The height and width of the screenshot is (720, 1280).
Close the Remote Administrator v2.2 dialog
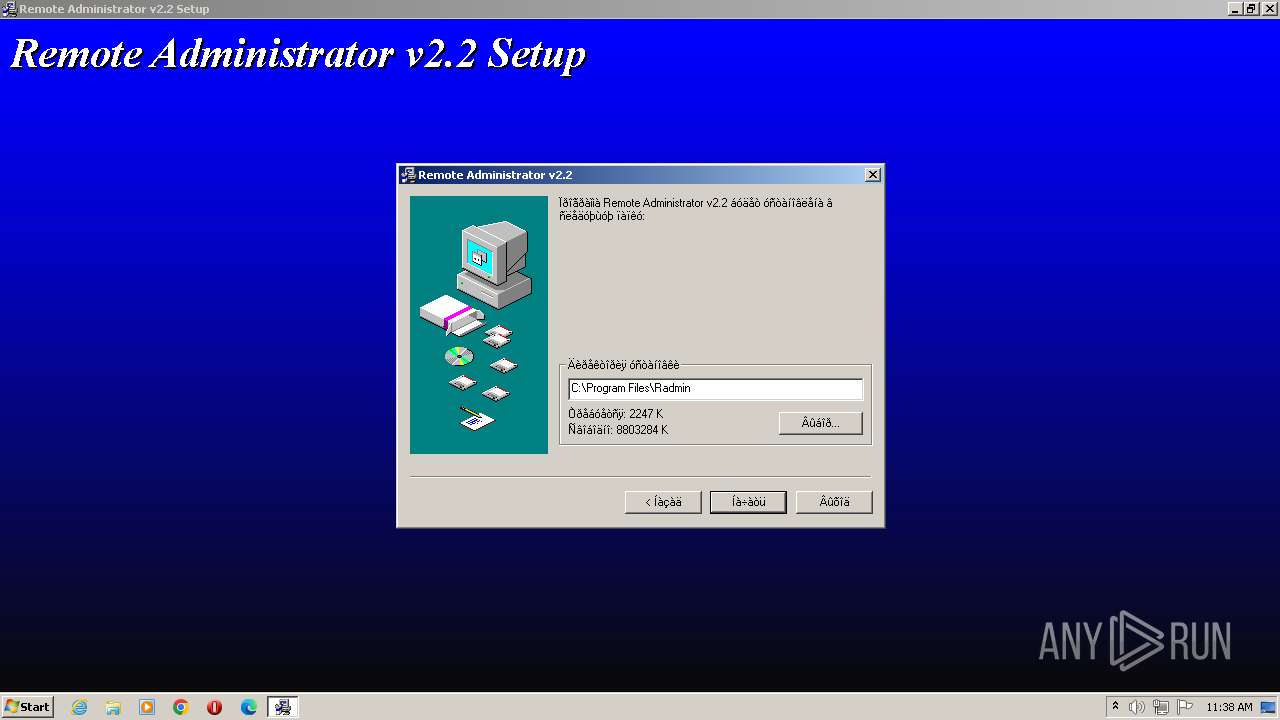coord(872,175)
